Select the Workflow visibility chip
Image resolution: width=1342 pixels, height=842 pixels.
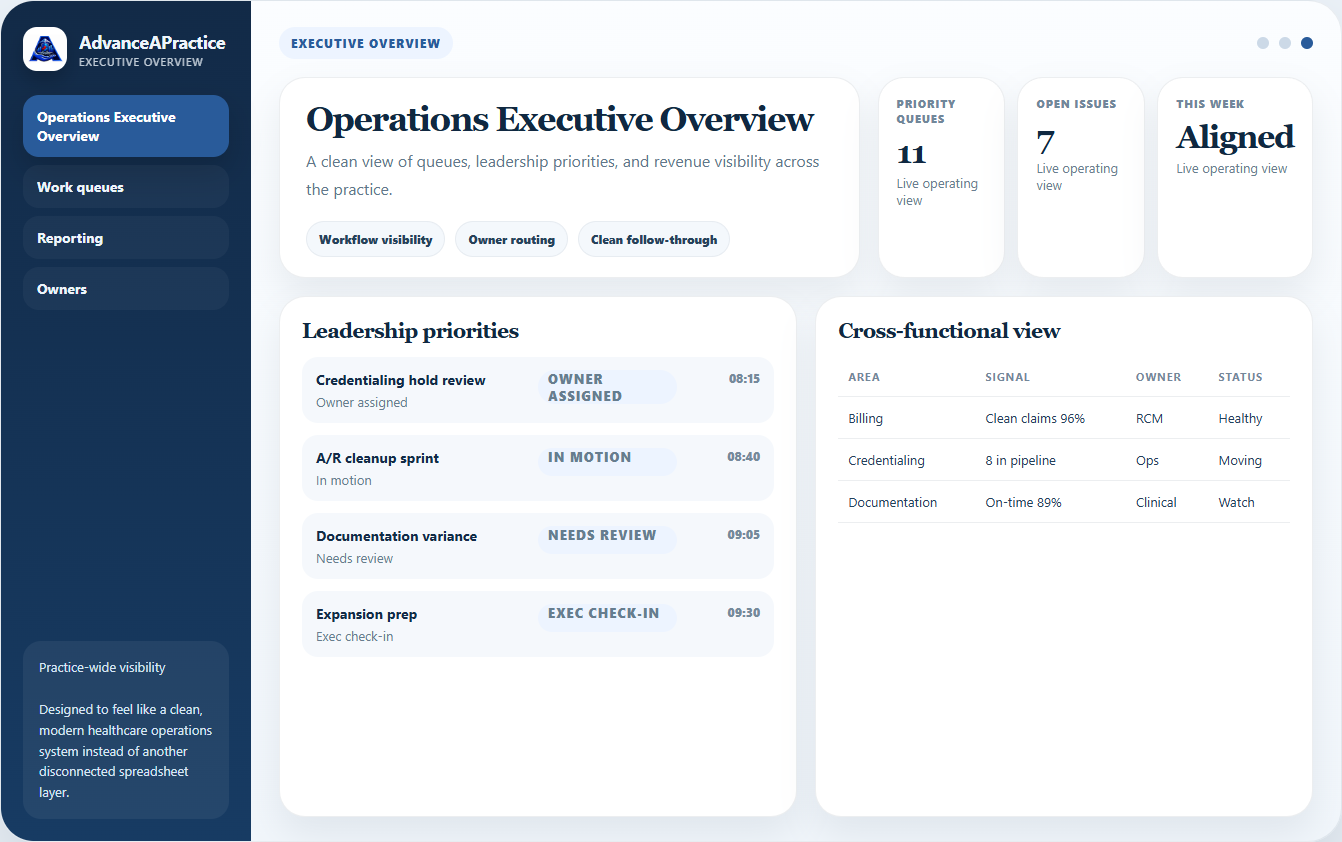click(x=375, y=239)
